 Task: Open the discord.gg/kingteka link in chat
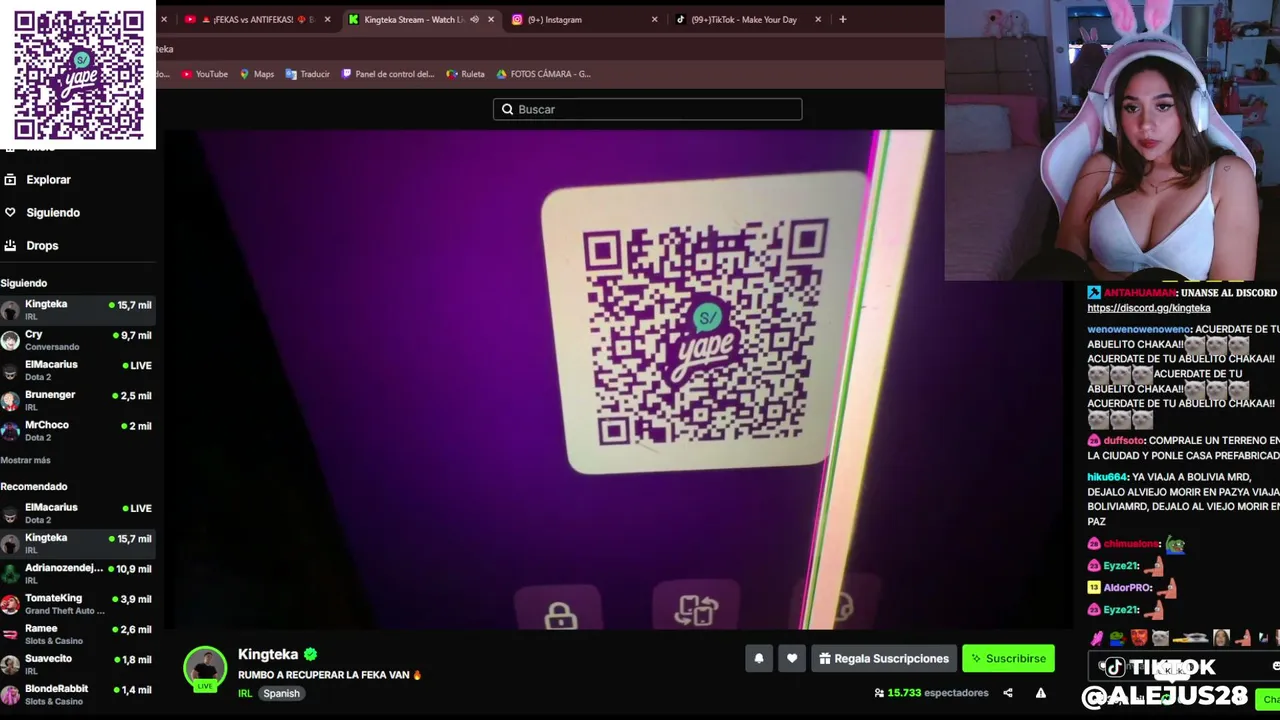click(x=1149, y=308)
